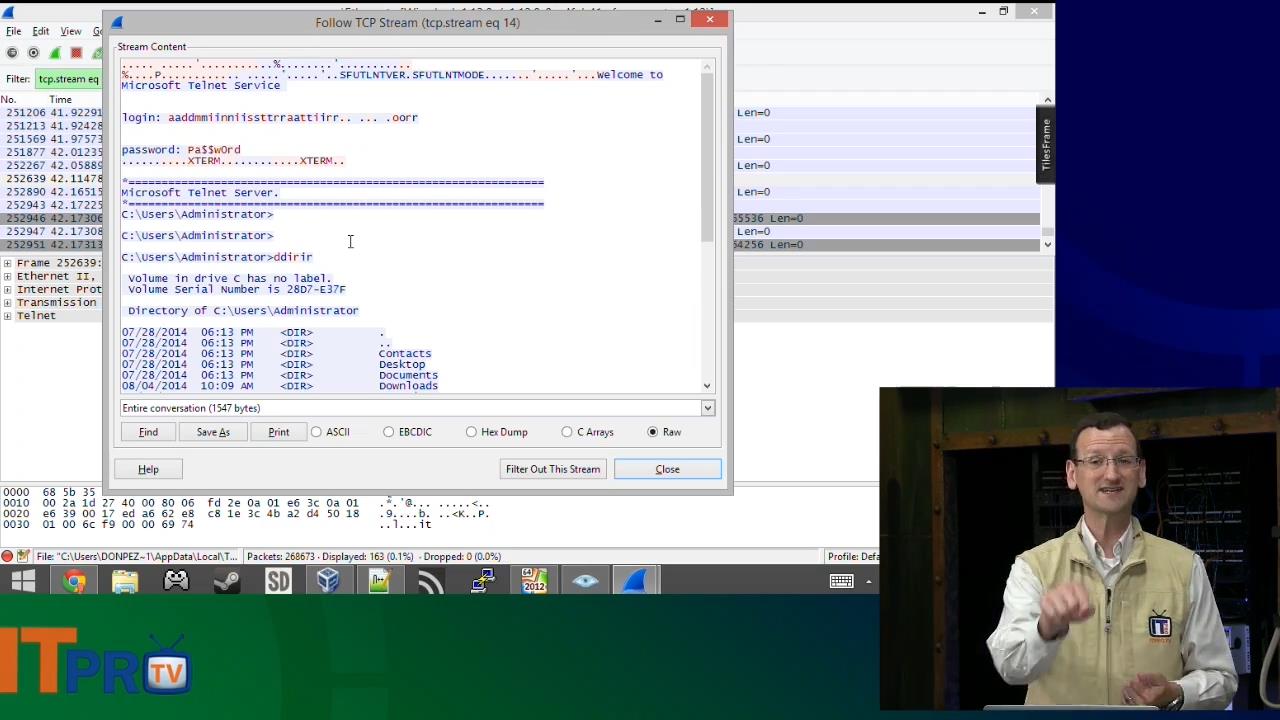Viewport: 1280px width, 720px height.
Task: Select packet row 251877
Action: coord(52,152)
